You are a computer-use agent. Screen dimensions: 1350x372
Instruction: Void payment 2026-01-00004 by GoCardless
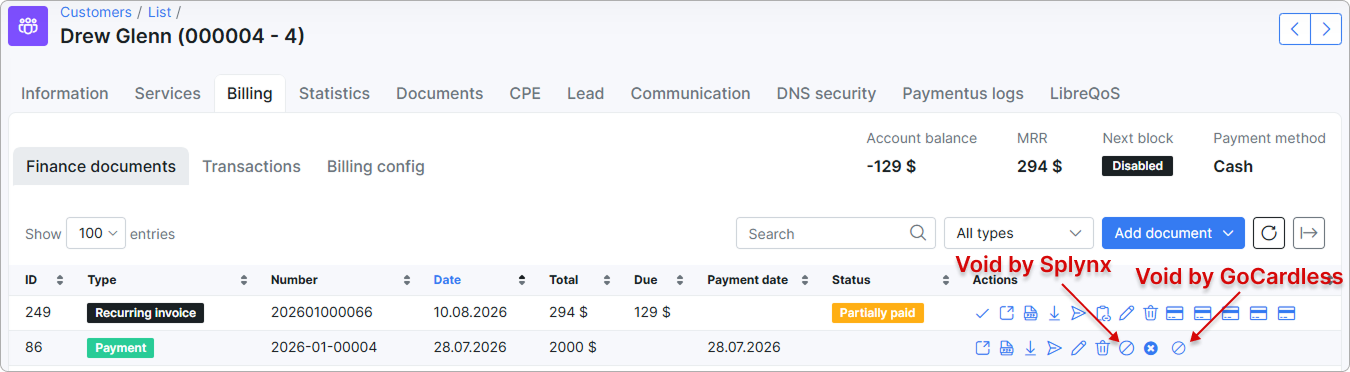point(1178,348)
